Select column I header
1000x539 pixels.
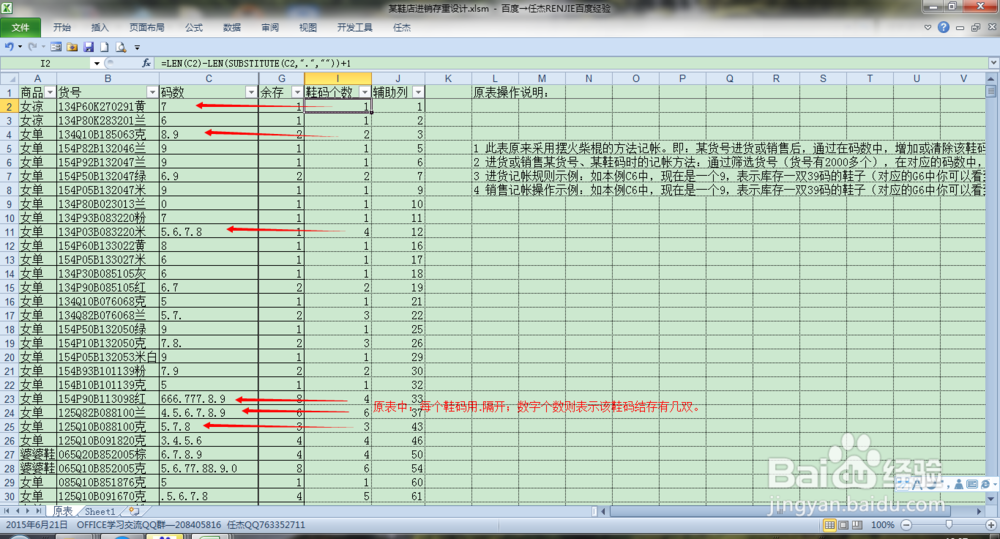pos(338,78)
